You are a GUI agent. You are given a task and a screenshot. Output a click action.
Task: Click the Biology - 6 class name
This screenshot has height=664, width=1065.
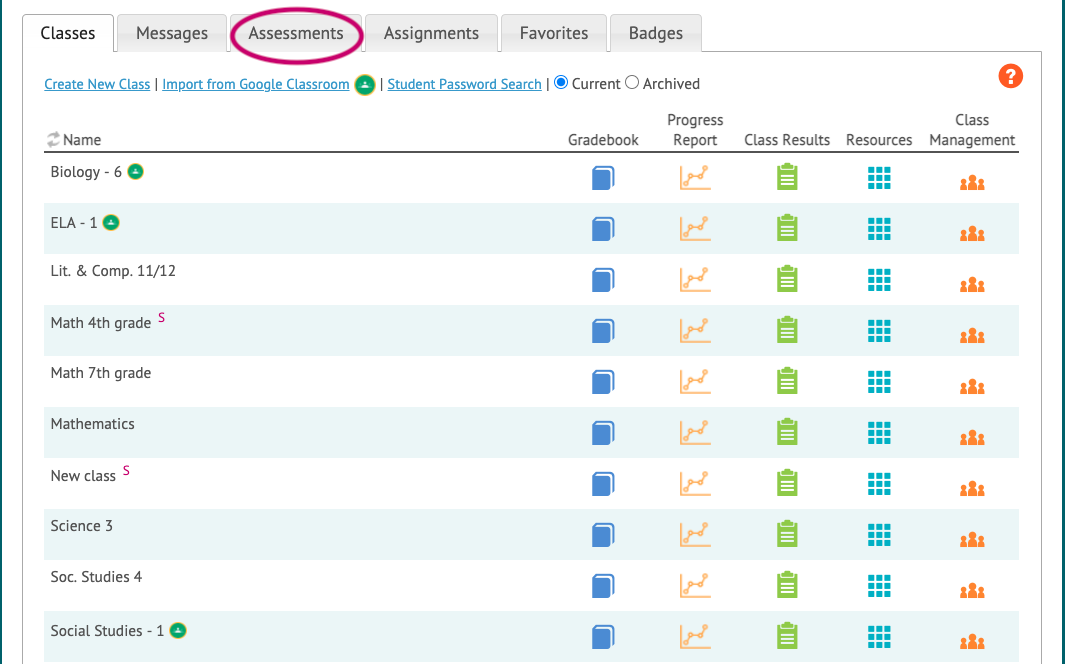click(86, 172)
